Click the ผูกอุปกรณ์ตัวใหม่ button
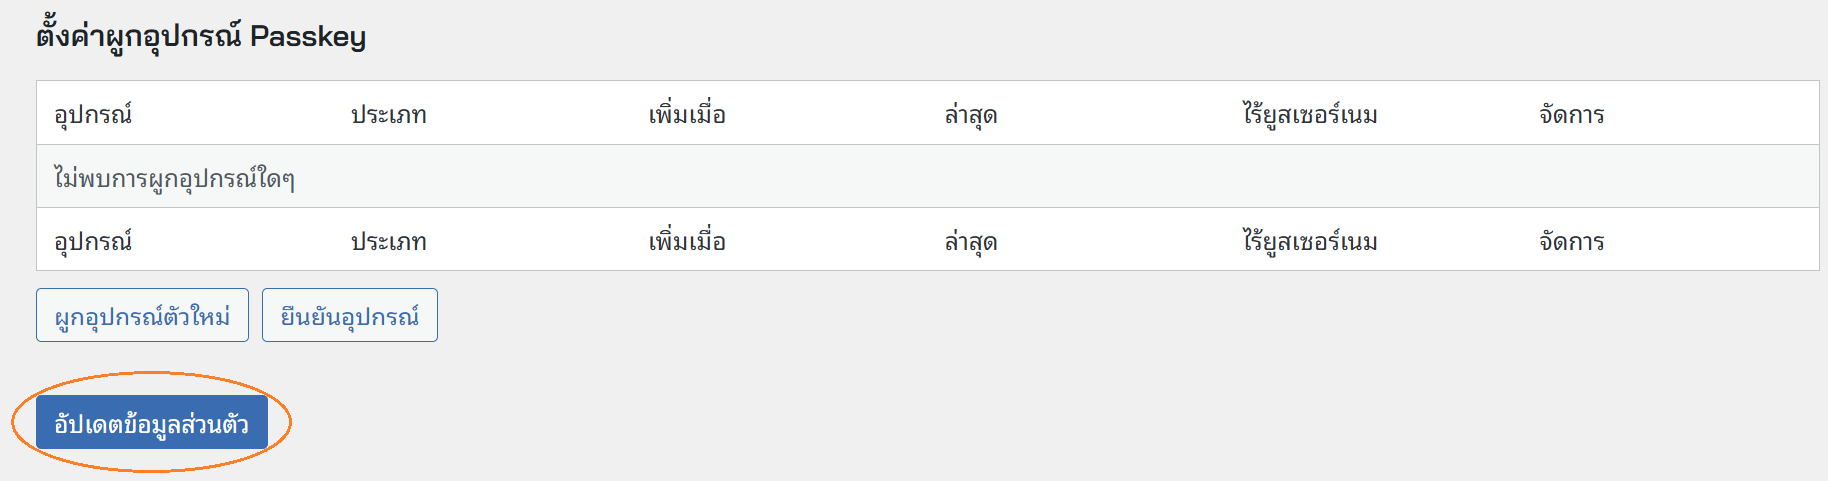The image size is (1828, 481). coord(142,316)
